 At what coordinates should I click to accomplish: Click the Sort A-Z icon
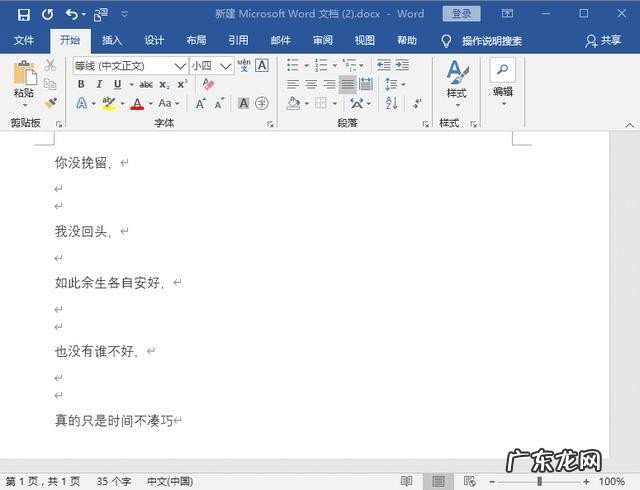(x=391, y=103)
